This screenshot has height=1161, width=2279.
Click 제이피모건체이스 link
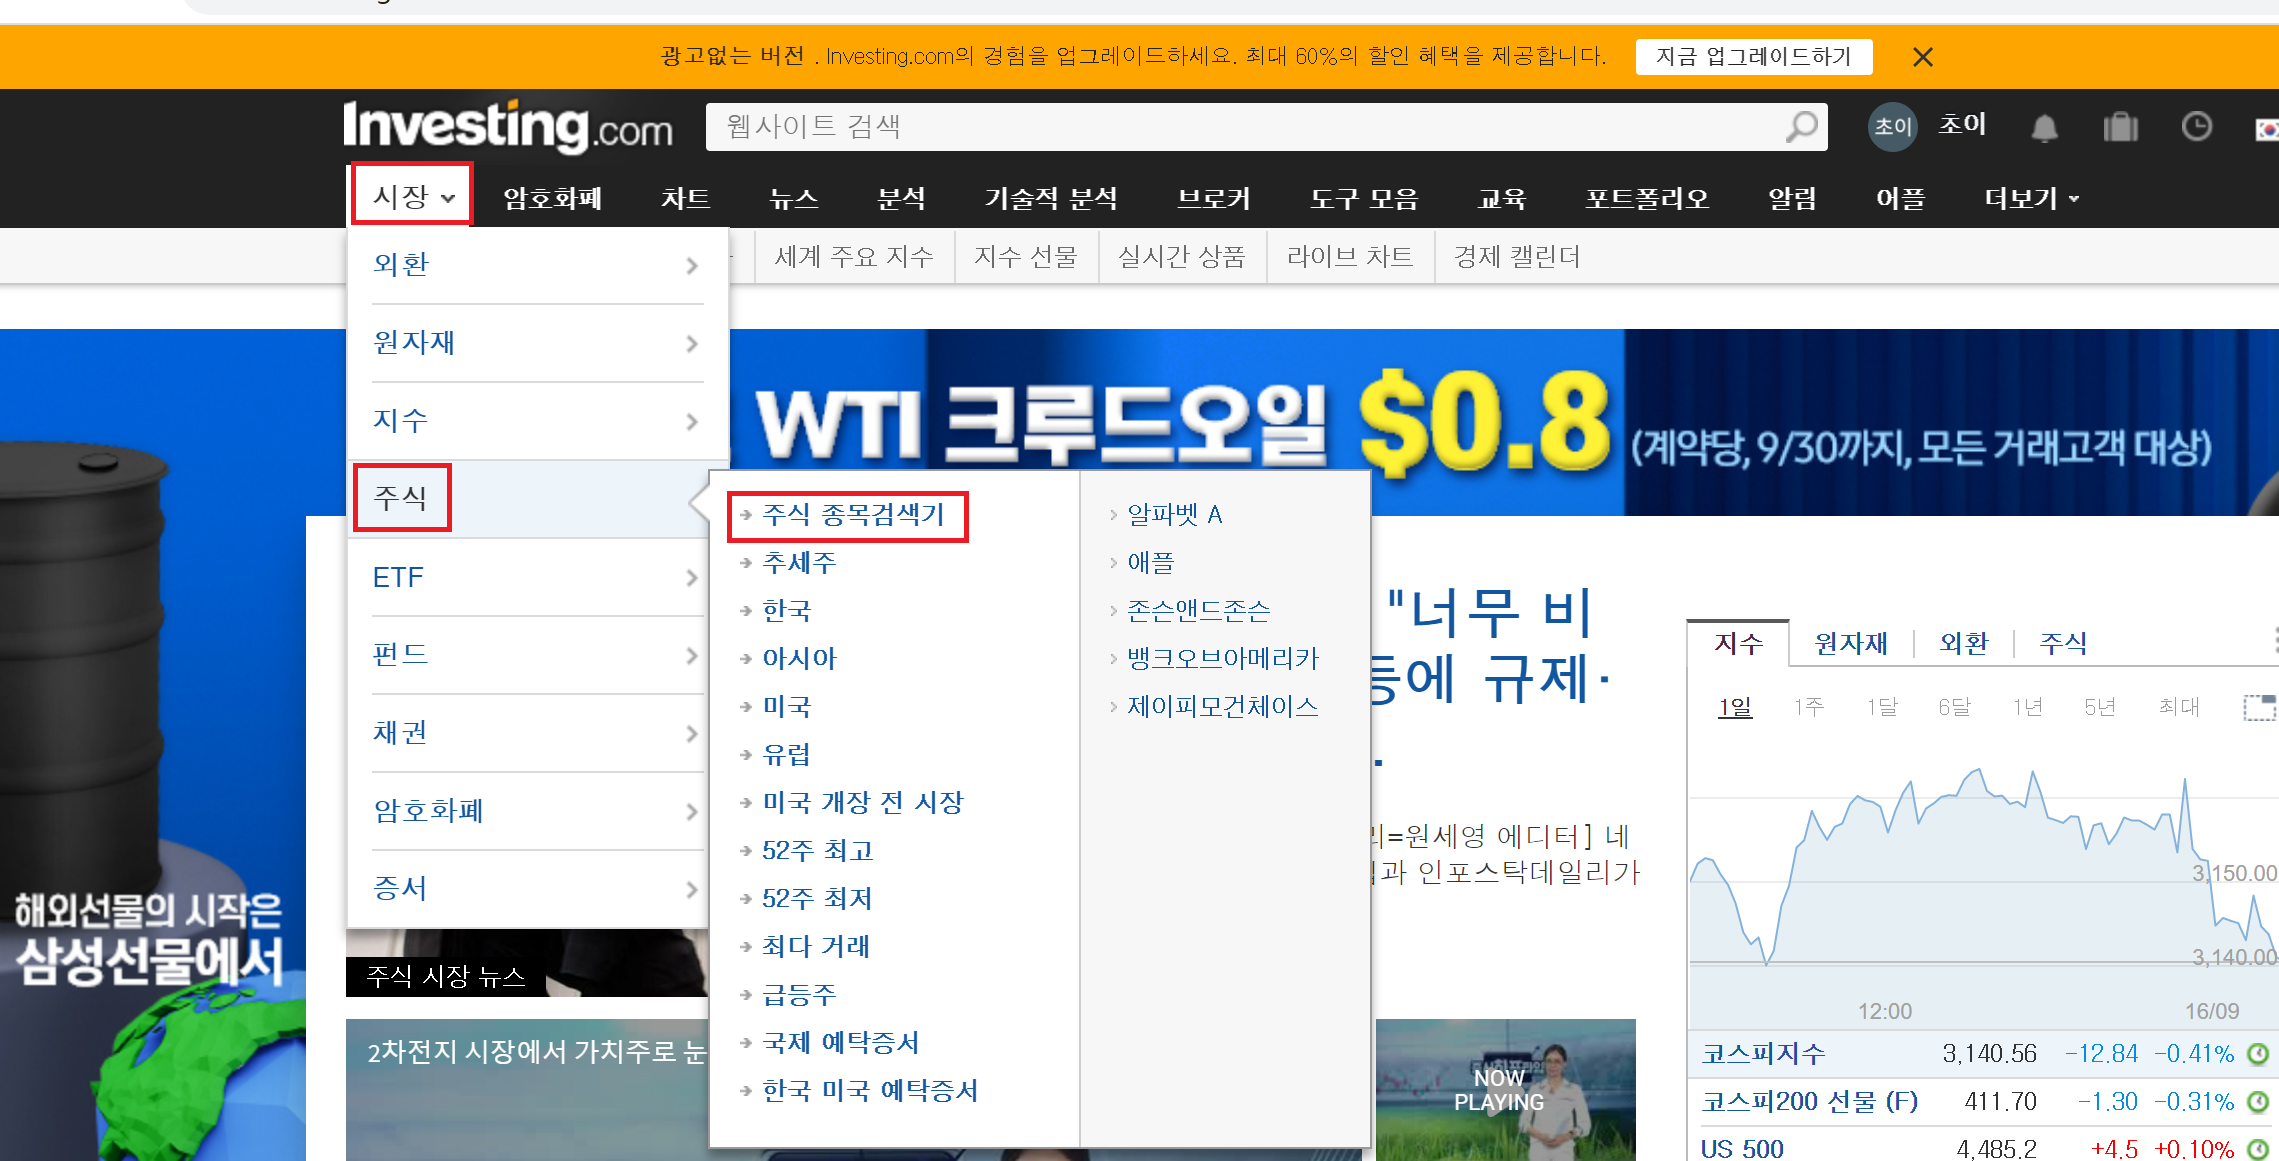point(1223,707)
